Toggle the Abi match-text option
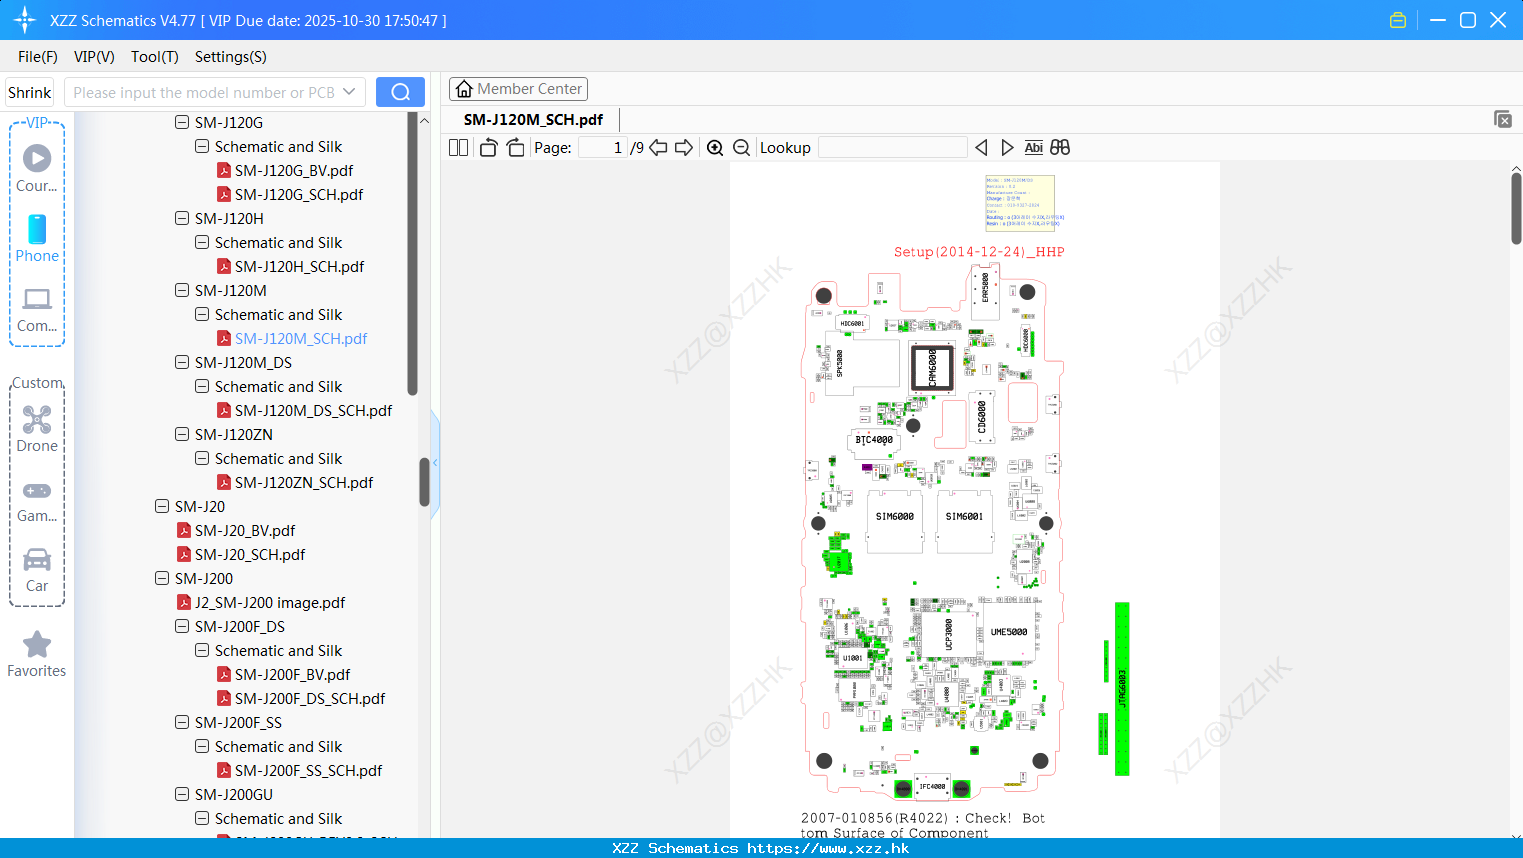Viewport: 1523px width, 858px height. pyautogui.click(x=1034, y=147)
